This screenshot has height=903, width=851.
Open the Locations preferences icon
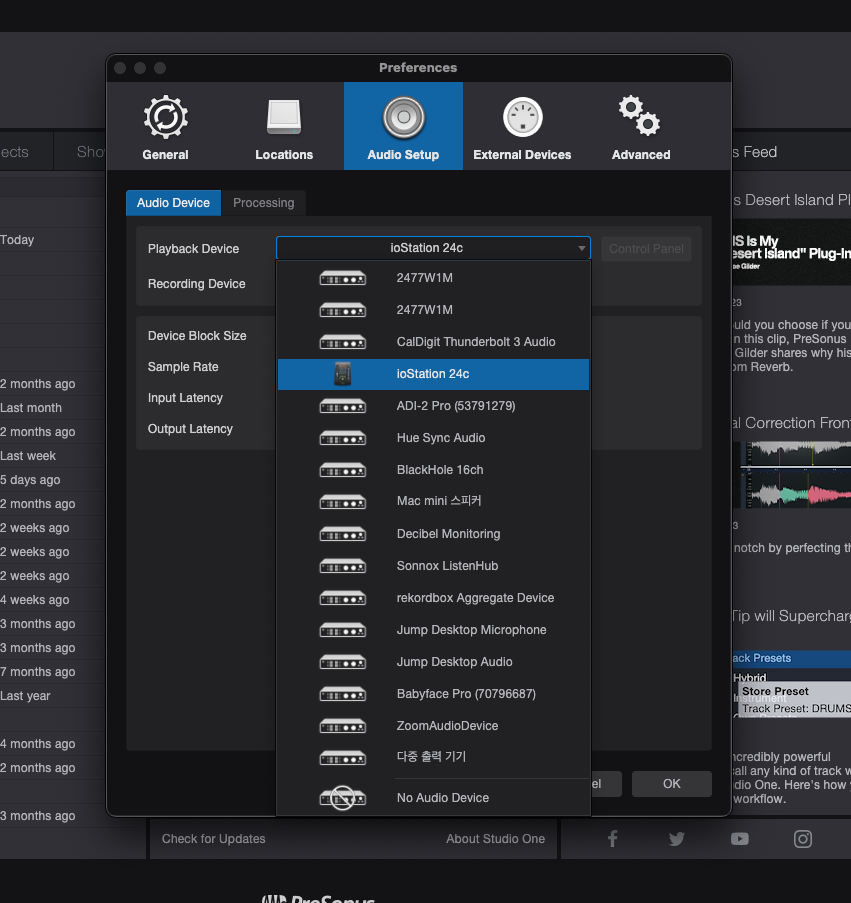click(x=284, y=117)
